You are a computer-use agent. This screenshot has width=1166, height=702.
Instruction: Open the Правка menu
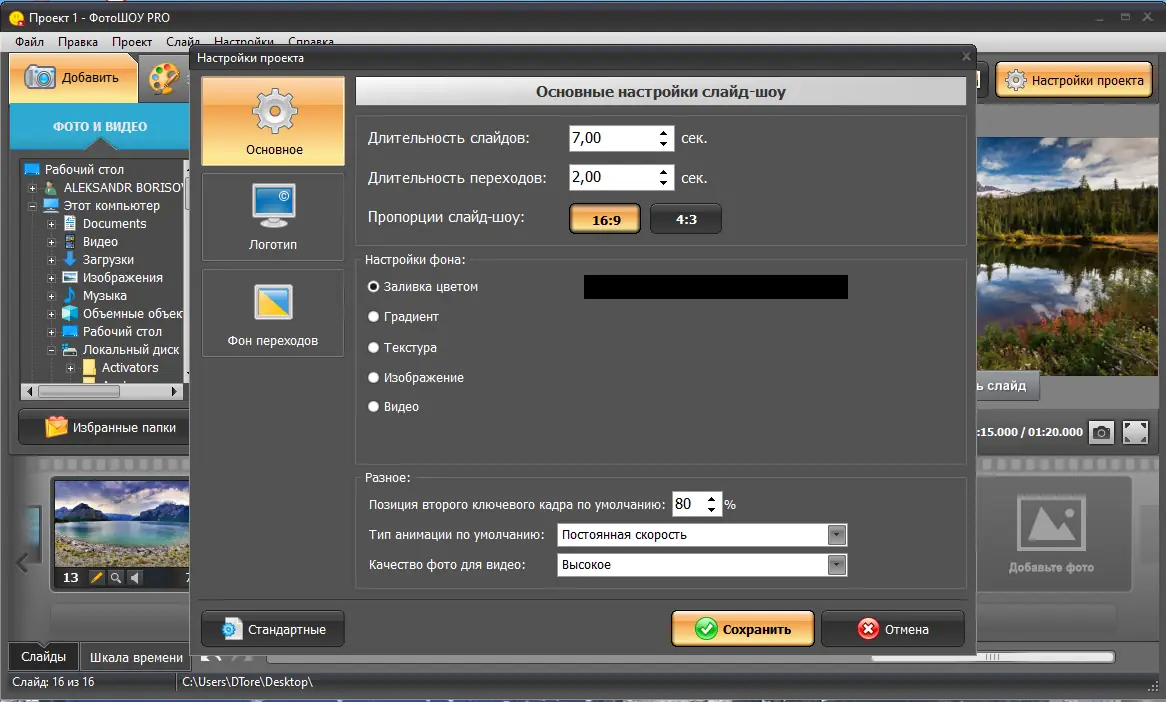78,42
